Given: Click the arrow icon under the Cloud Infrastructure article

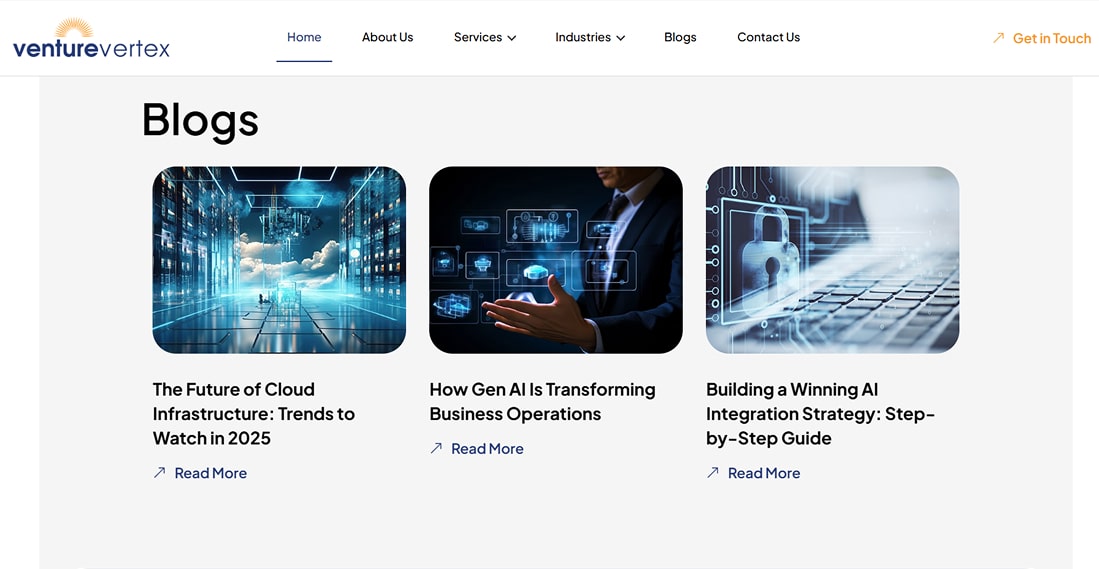Looking at the screenshot, I should pyautogui.click(x=159, y=473).
